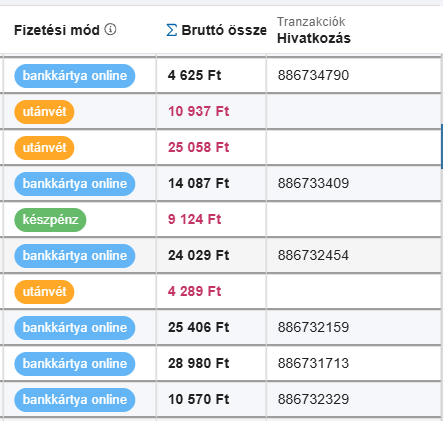Click the sigma sum icon before Bruttó összeg
The width and height of the screenshot is (443, 421).
(171, 30)
